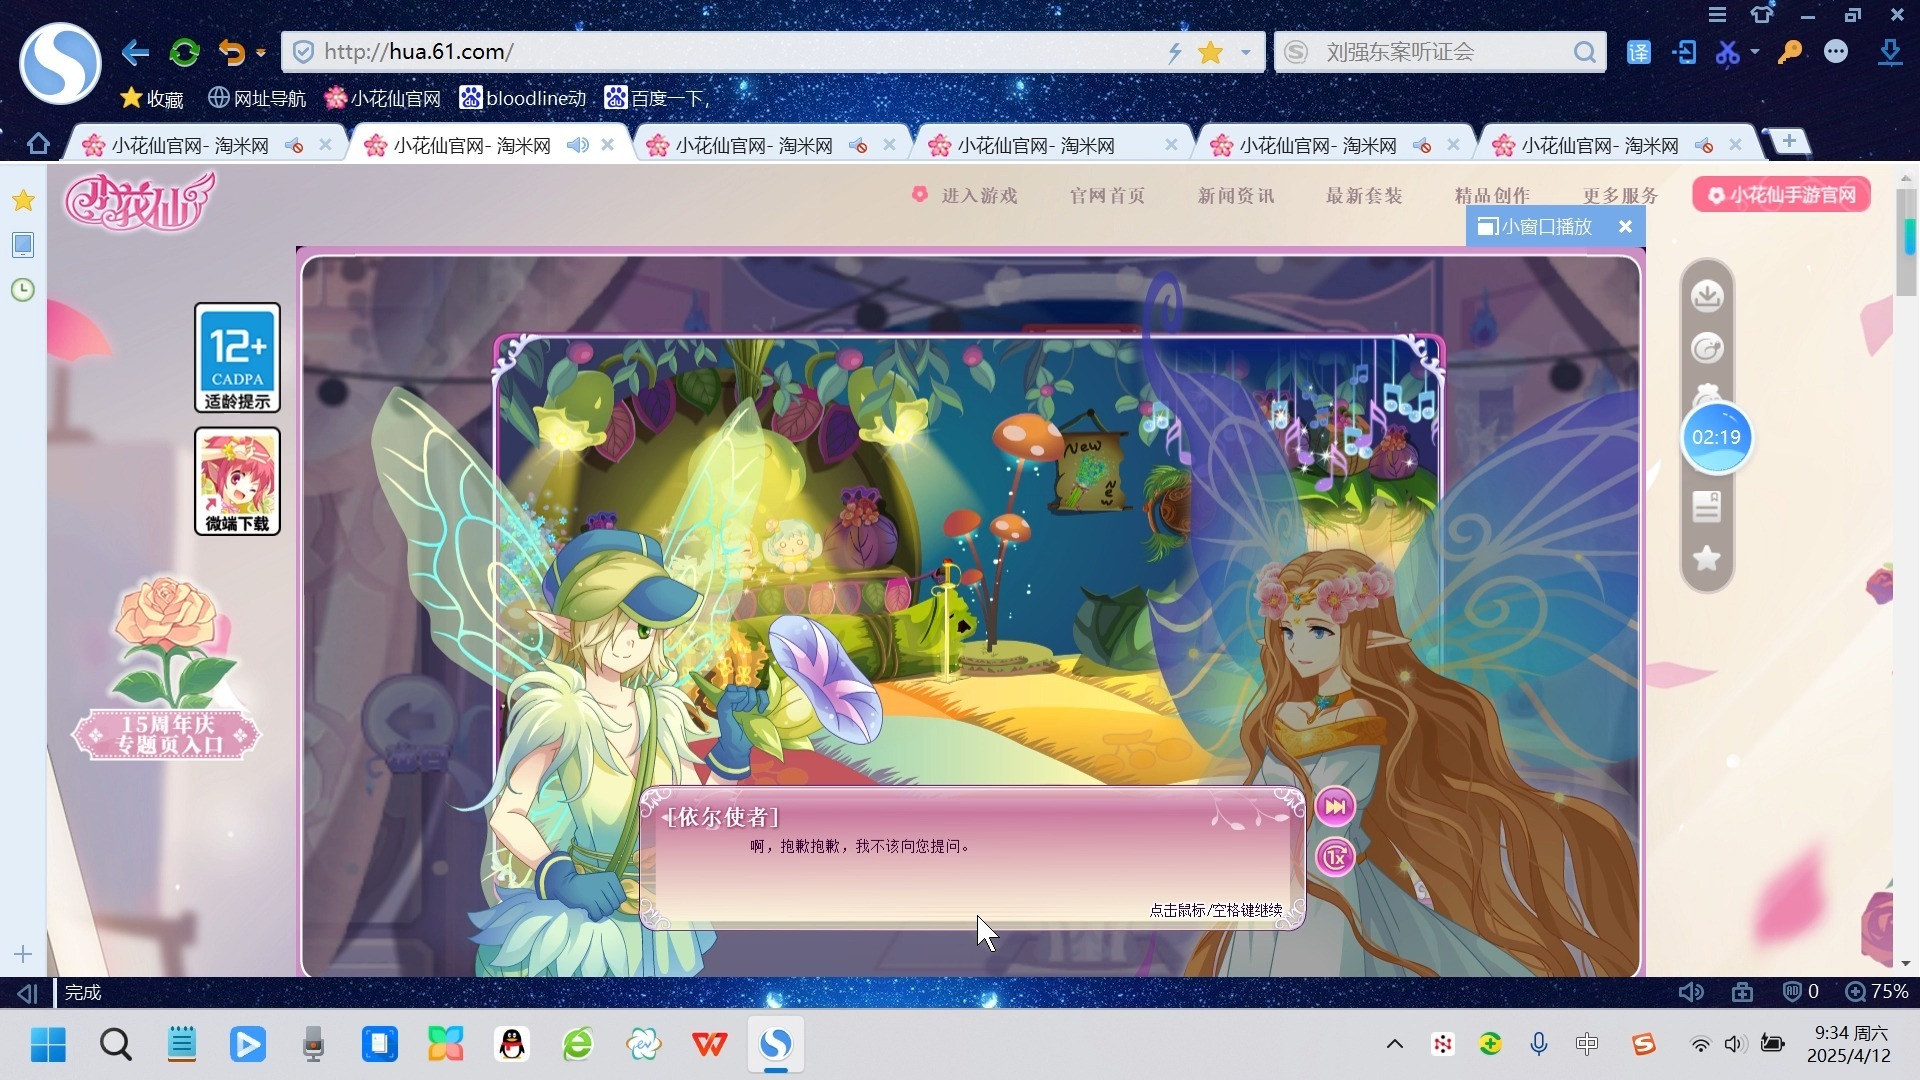Screen dimensions: 1920x1080
Task: Open the browser skin (t-shirt) customization icon
Action: point(1762,15)
